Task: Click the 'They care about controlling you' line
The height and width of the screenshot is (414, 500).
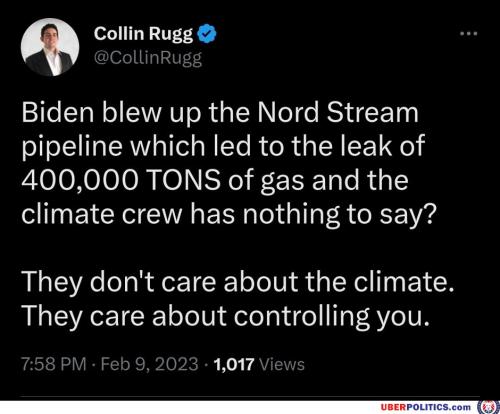Action: [226, 316]
